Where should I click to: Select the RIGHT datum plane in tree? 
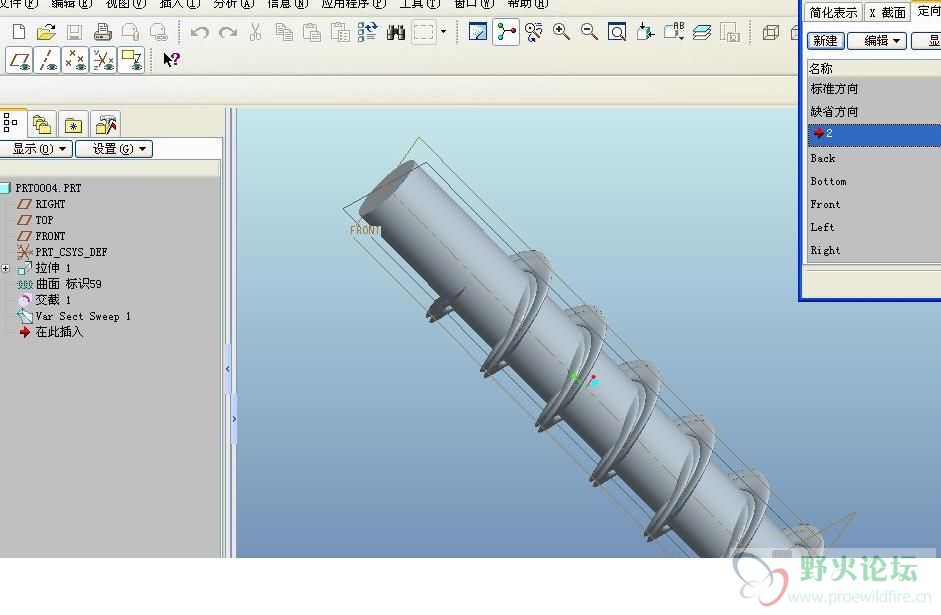click(x=50, y=204)
